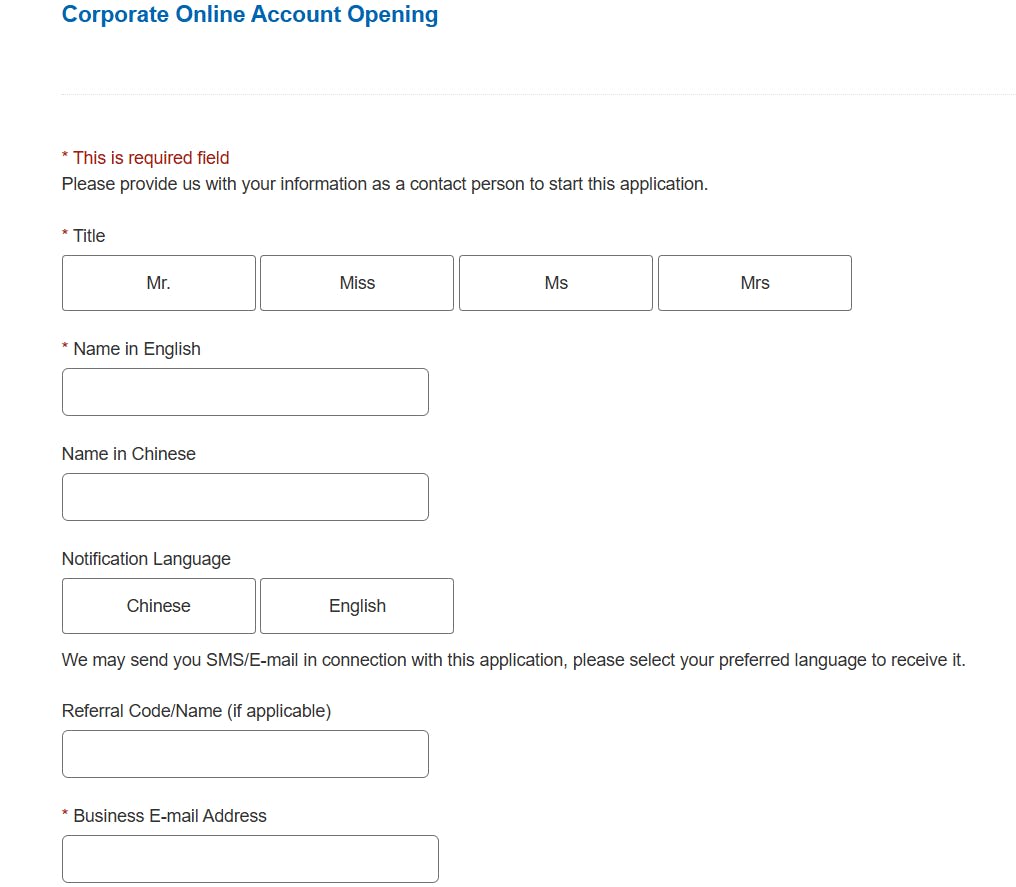Click the Notification Language label

(x=146, y=559)
